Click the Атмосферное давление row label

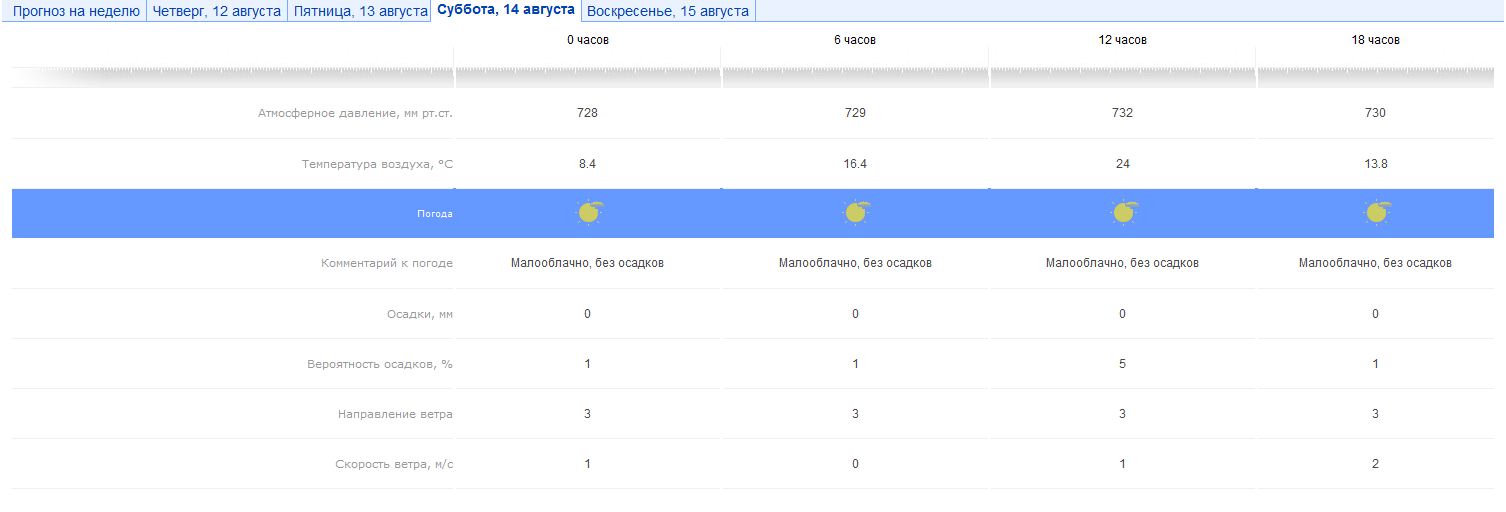(355, 113)
